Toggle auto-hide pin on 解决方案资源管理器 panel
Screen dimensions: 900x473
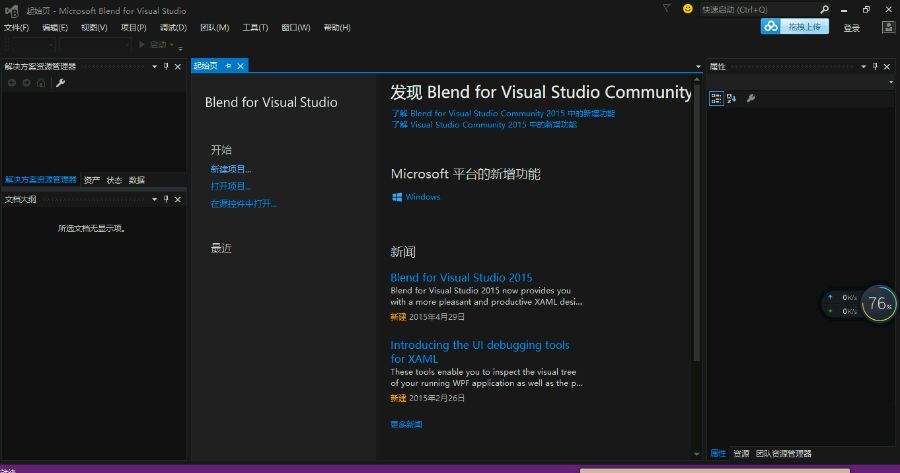click(x=166, y=67)
